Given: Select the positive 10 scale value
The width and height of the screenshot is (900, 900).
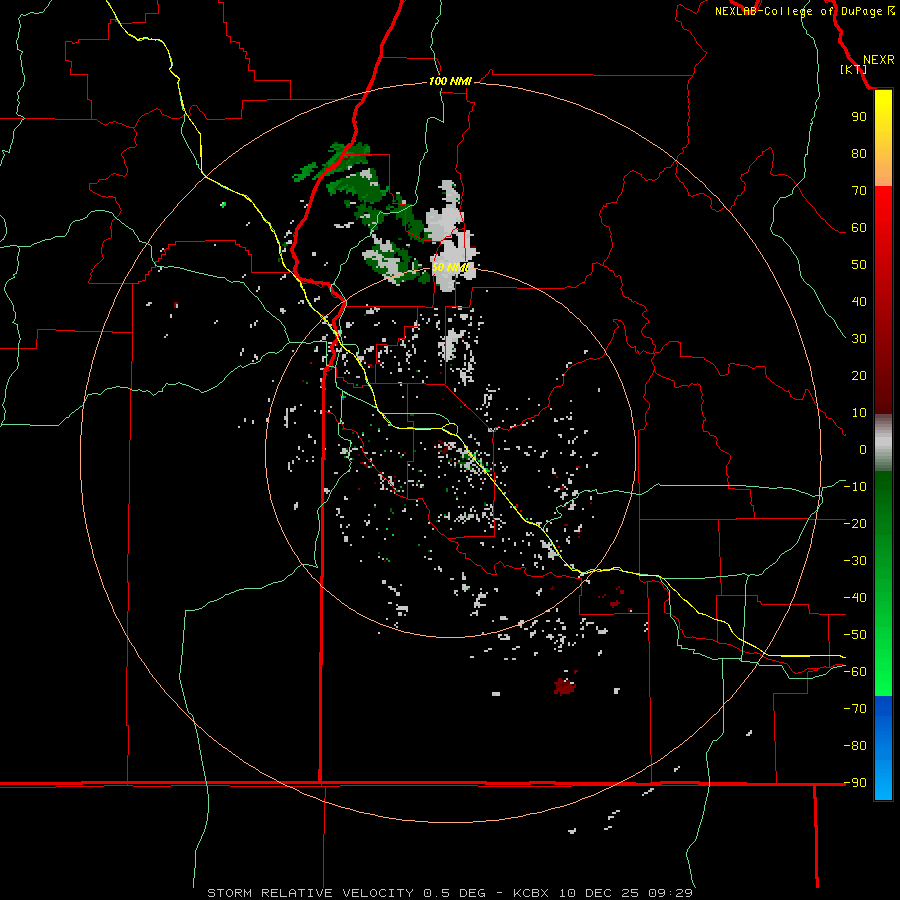Looking at the screenshot, I should point(859,413).
